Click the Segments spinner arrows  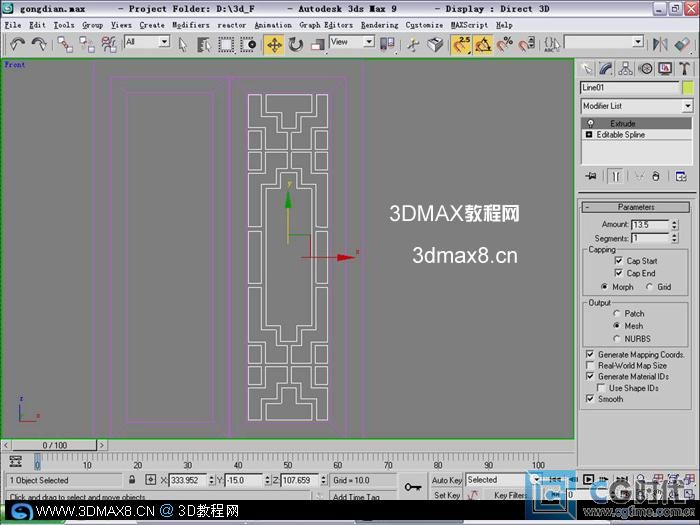[675, 238]
